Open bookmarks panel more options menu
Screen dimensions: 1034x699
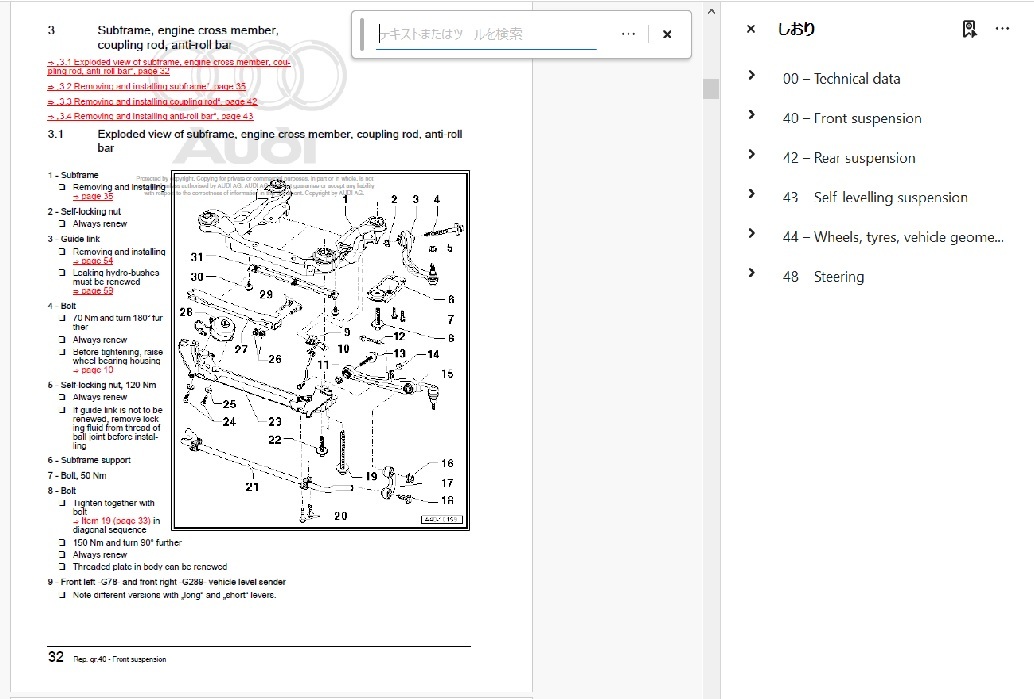point(1002,29)
